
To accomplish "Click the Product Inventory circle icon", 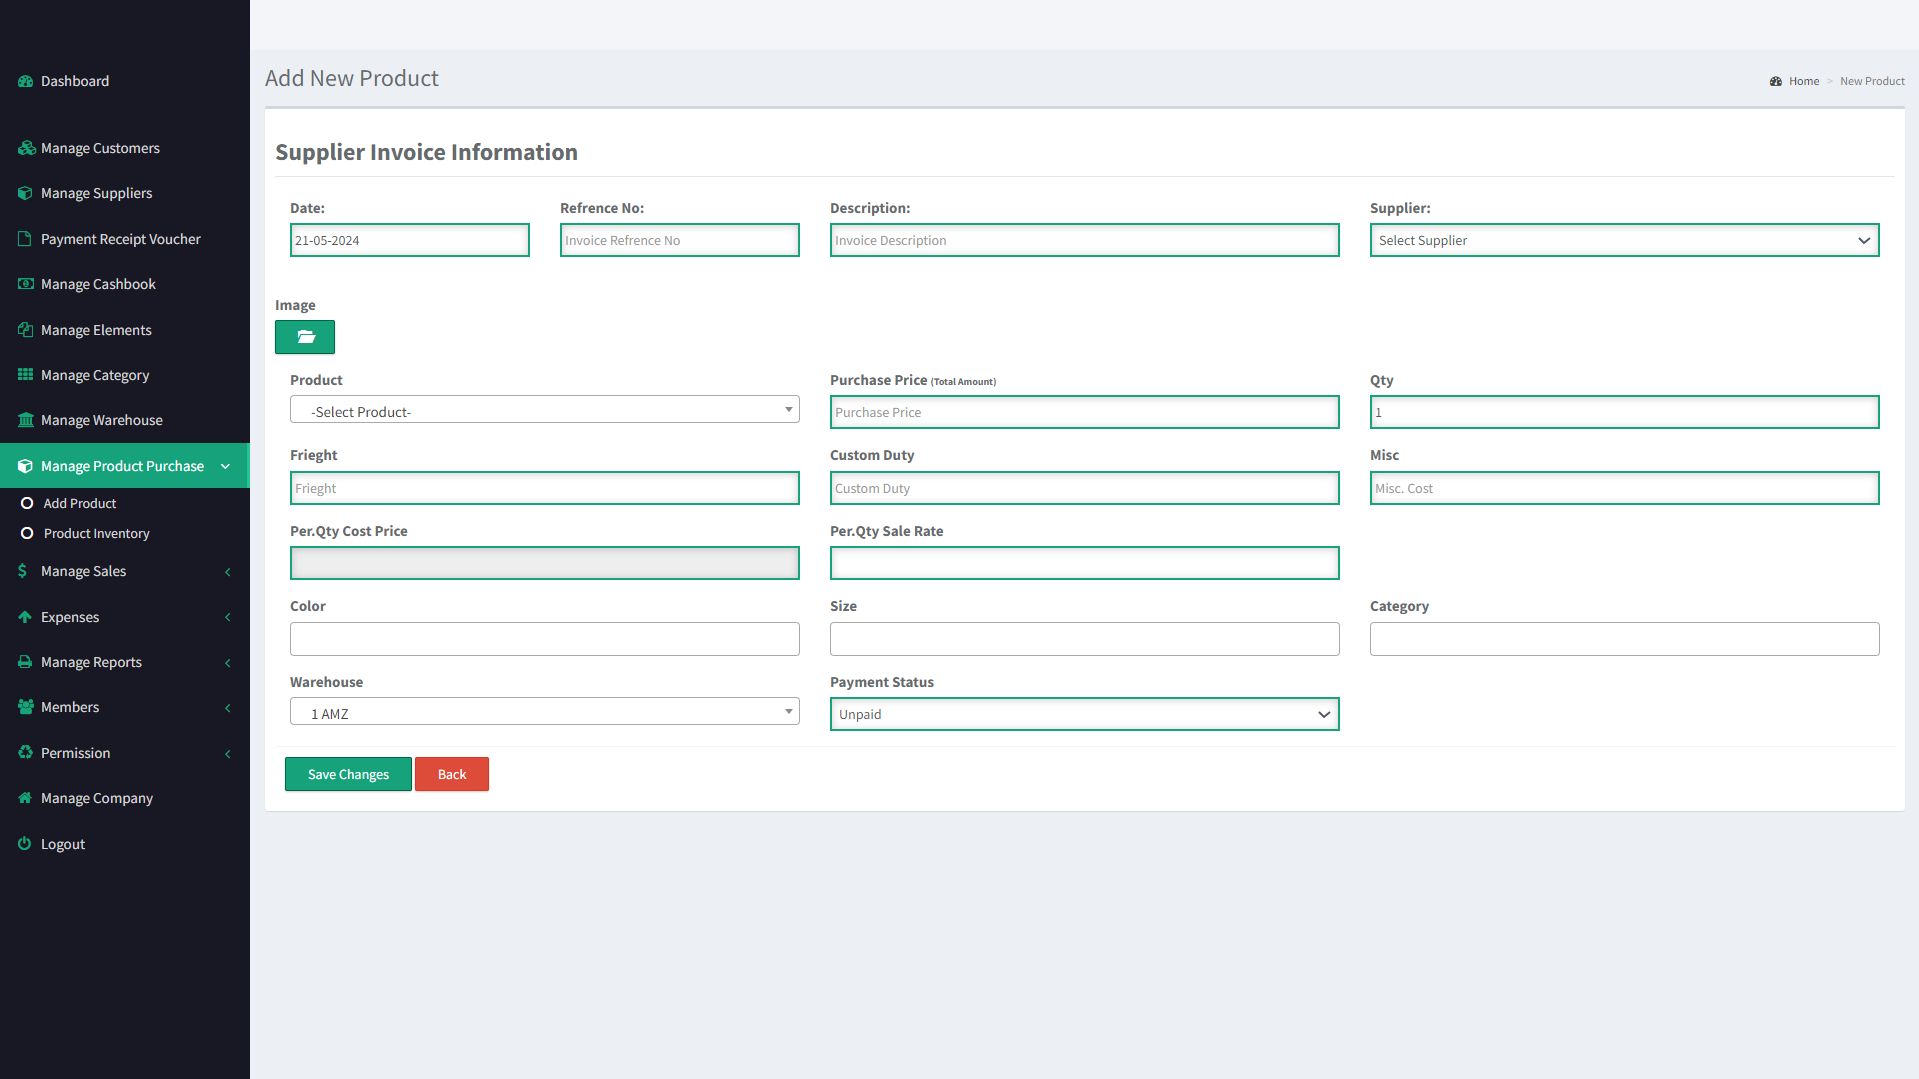I will pos(27,533).
